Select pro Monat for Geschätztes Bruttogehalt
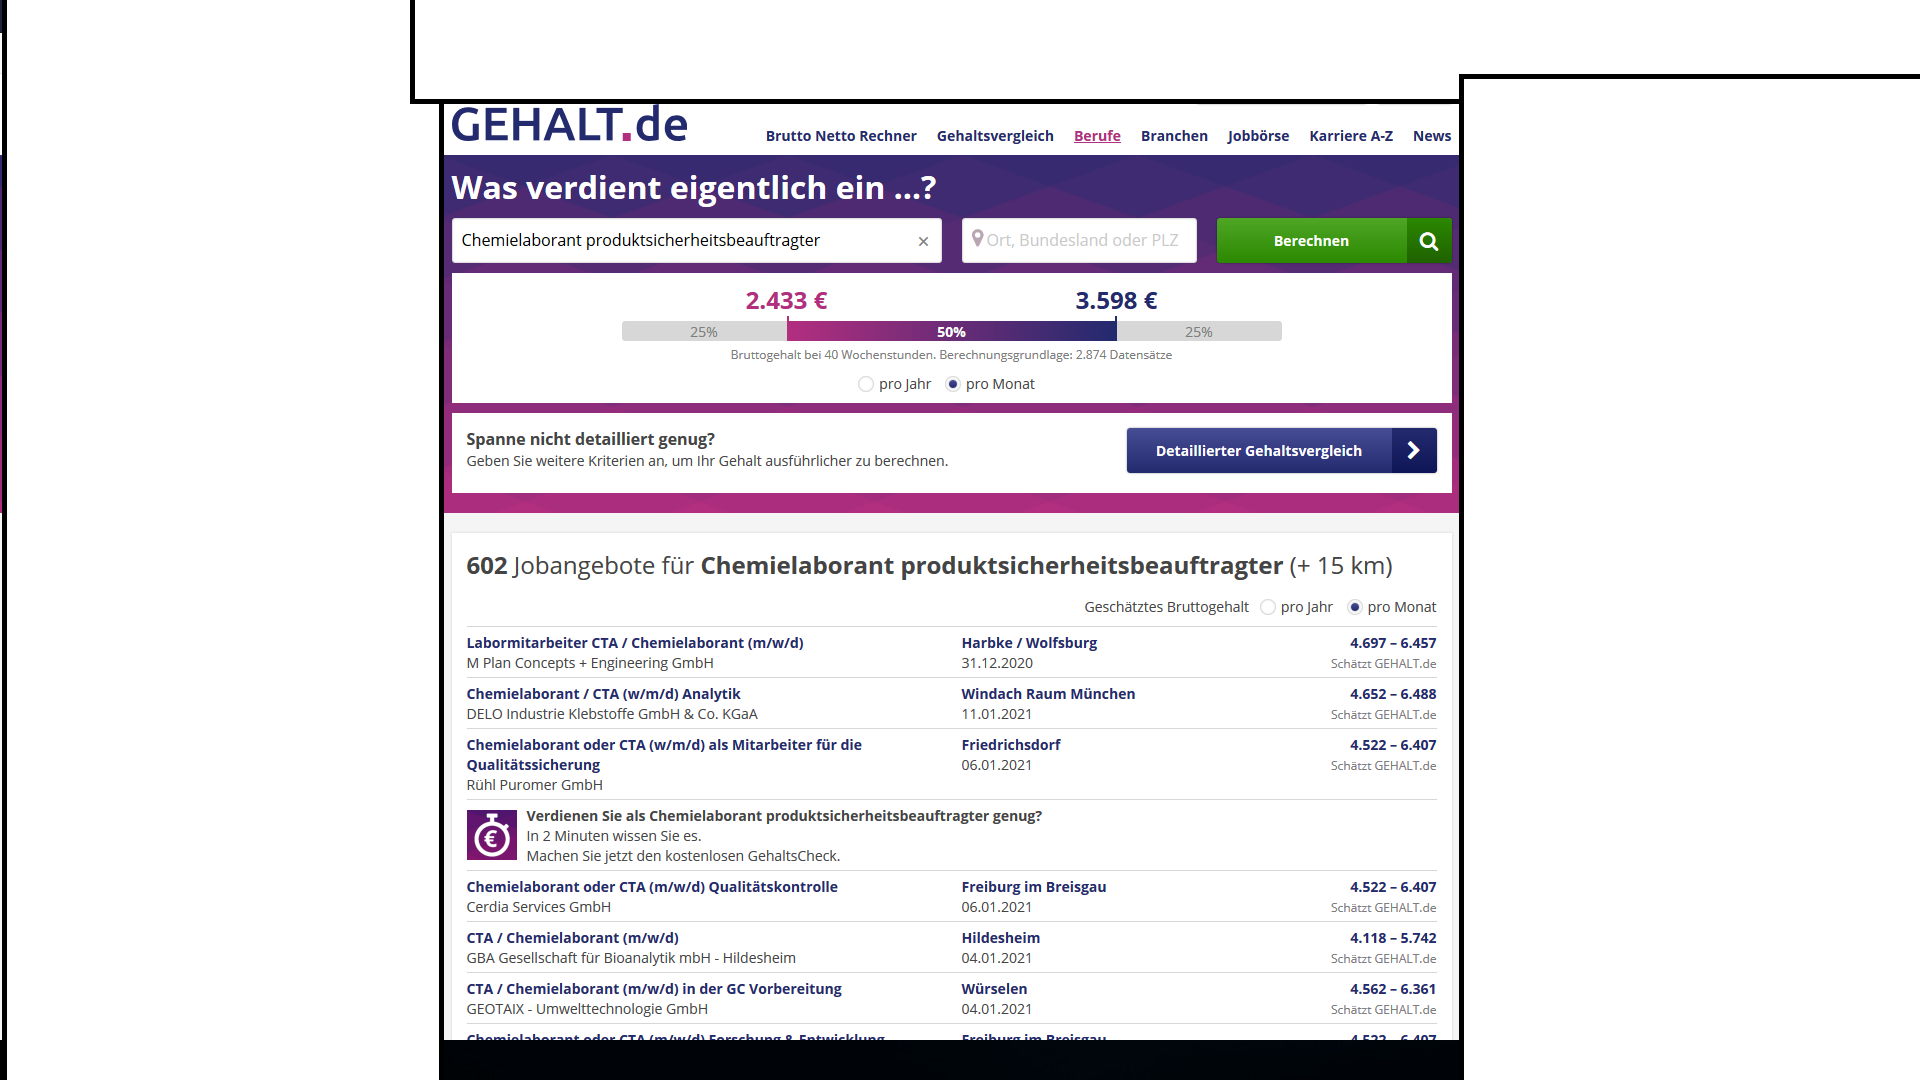This screenshot has width=1920, height=1080. coord(1355,607)
